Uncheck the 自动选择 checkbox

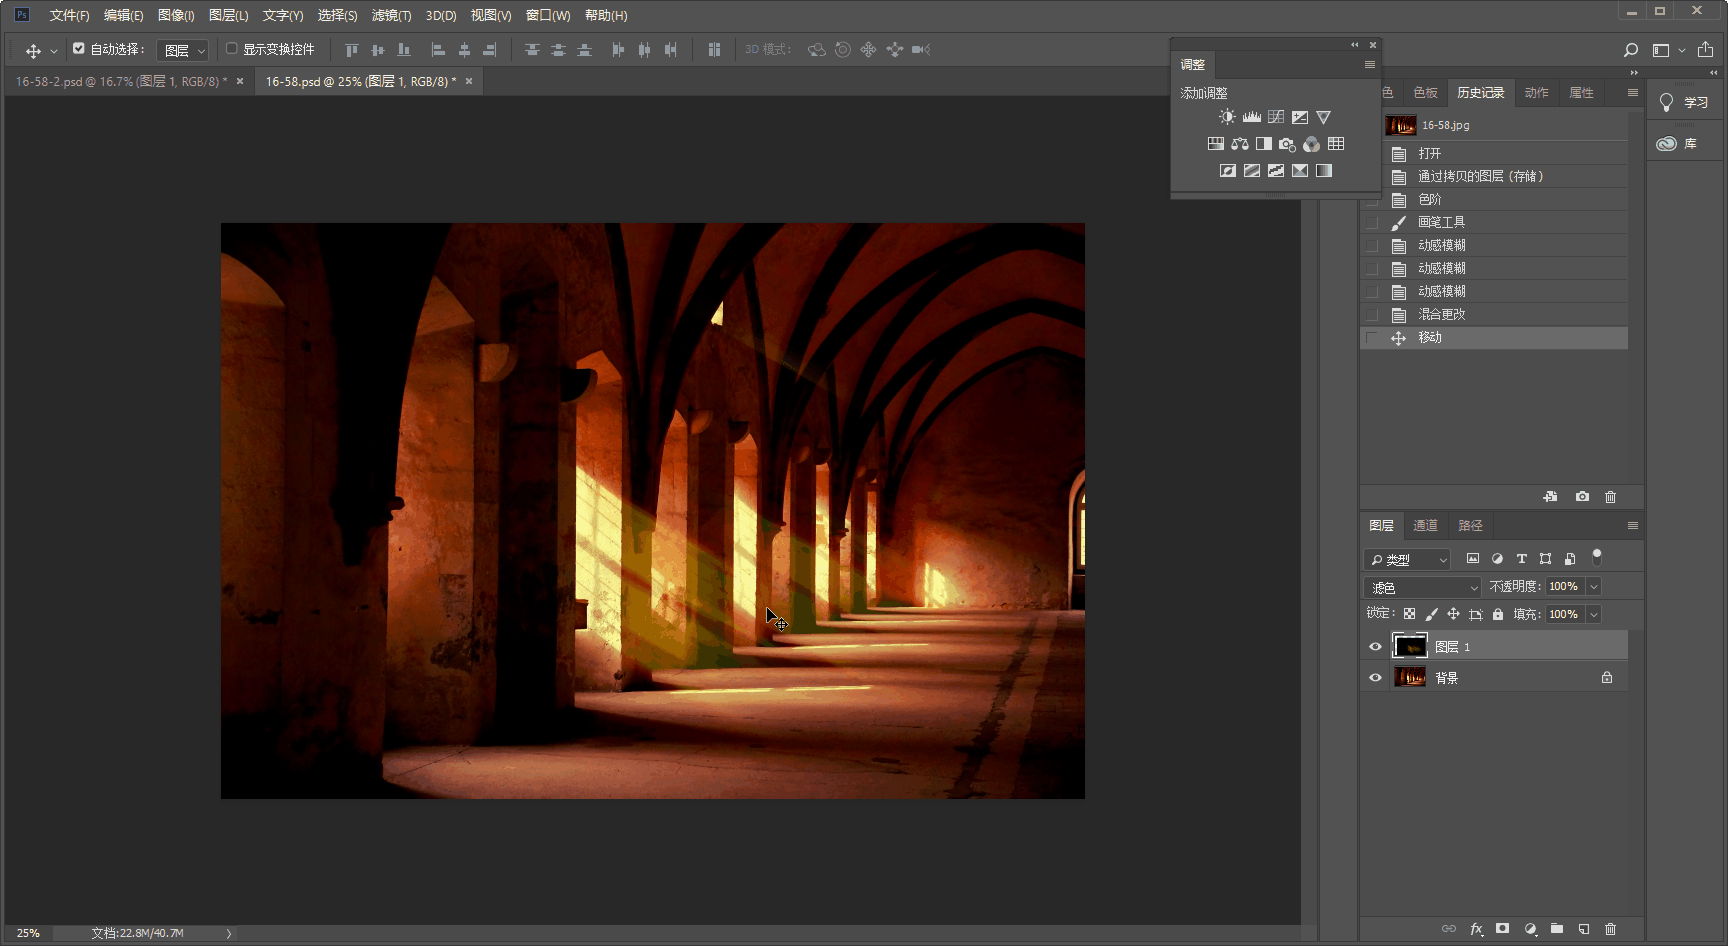pos(79,48)
